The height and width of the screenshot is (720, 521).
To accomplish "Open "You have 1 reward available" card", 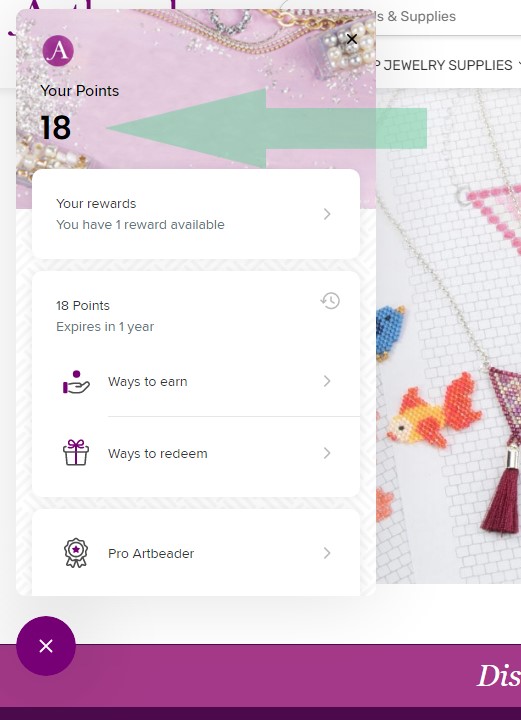I will coord(196,214).
